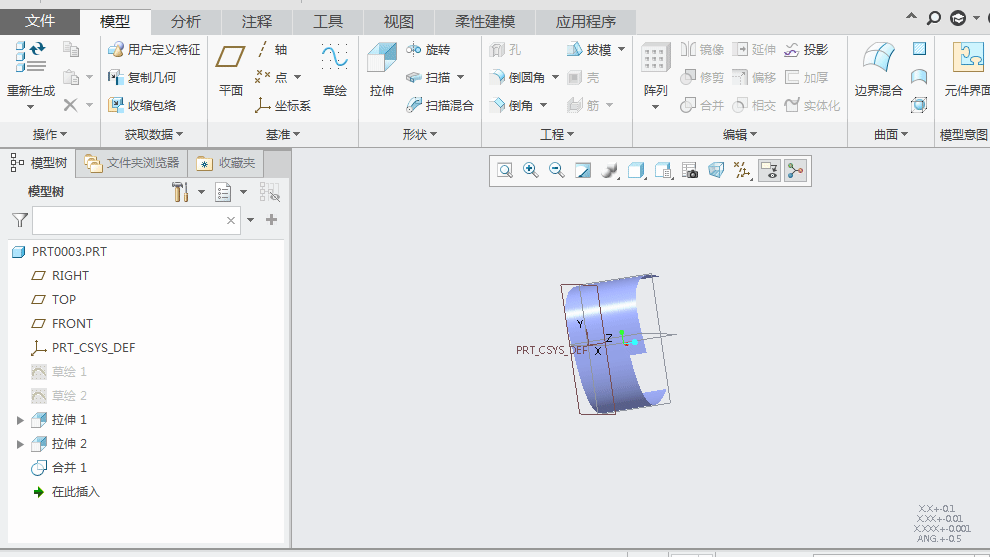Toggle annotation display button
Viewport: 990px width, 557px height.
[x=769, y=171]
